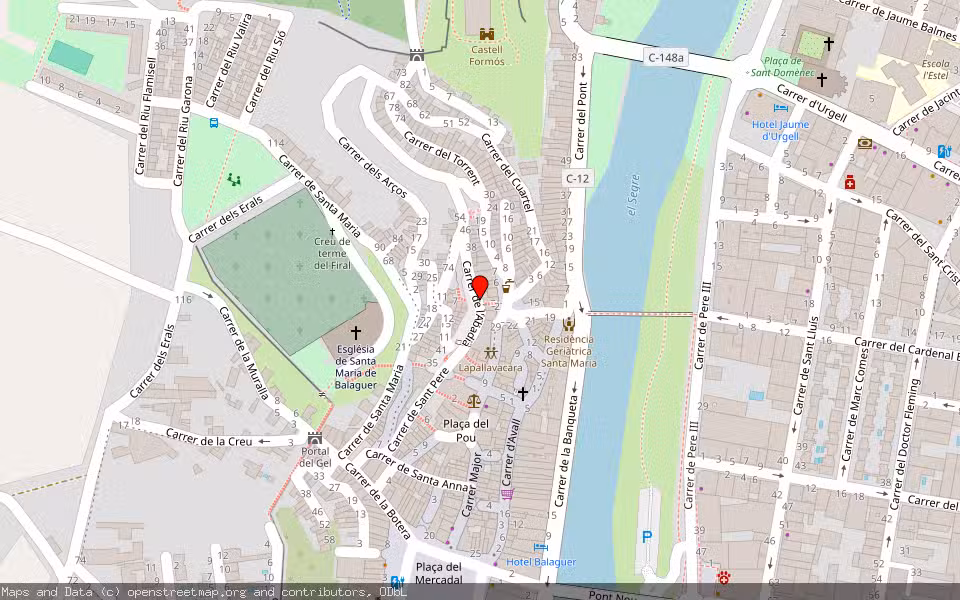The height and width of the screenshot is (600, 960).
Task: Click the Portal del Gel gate icon
Action: [315, 438]
